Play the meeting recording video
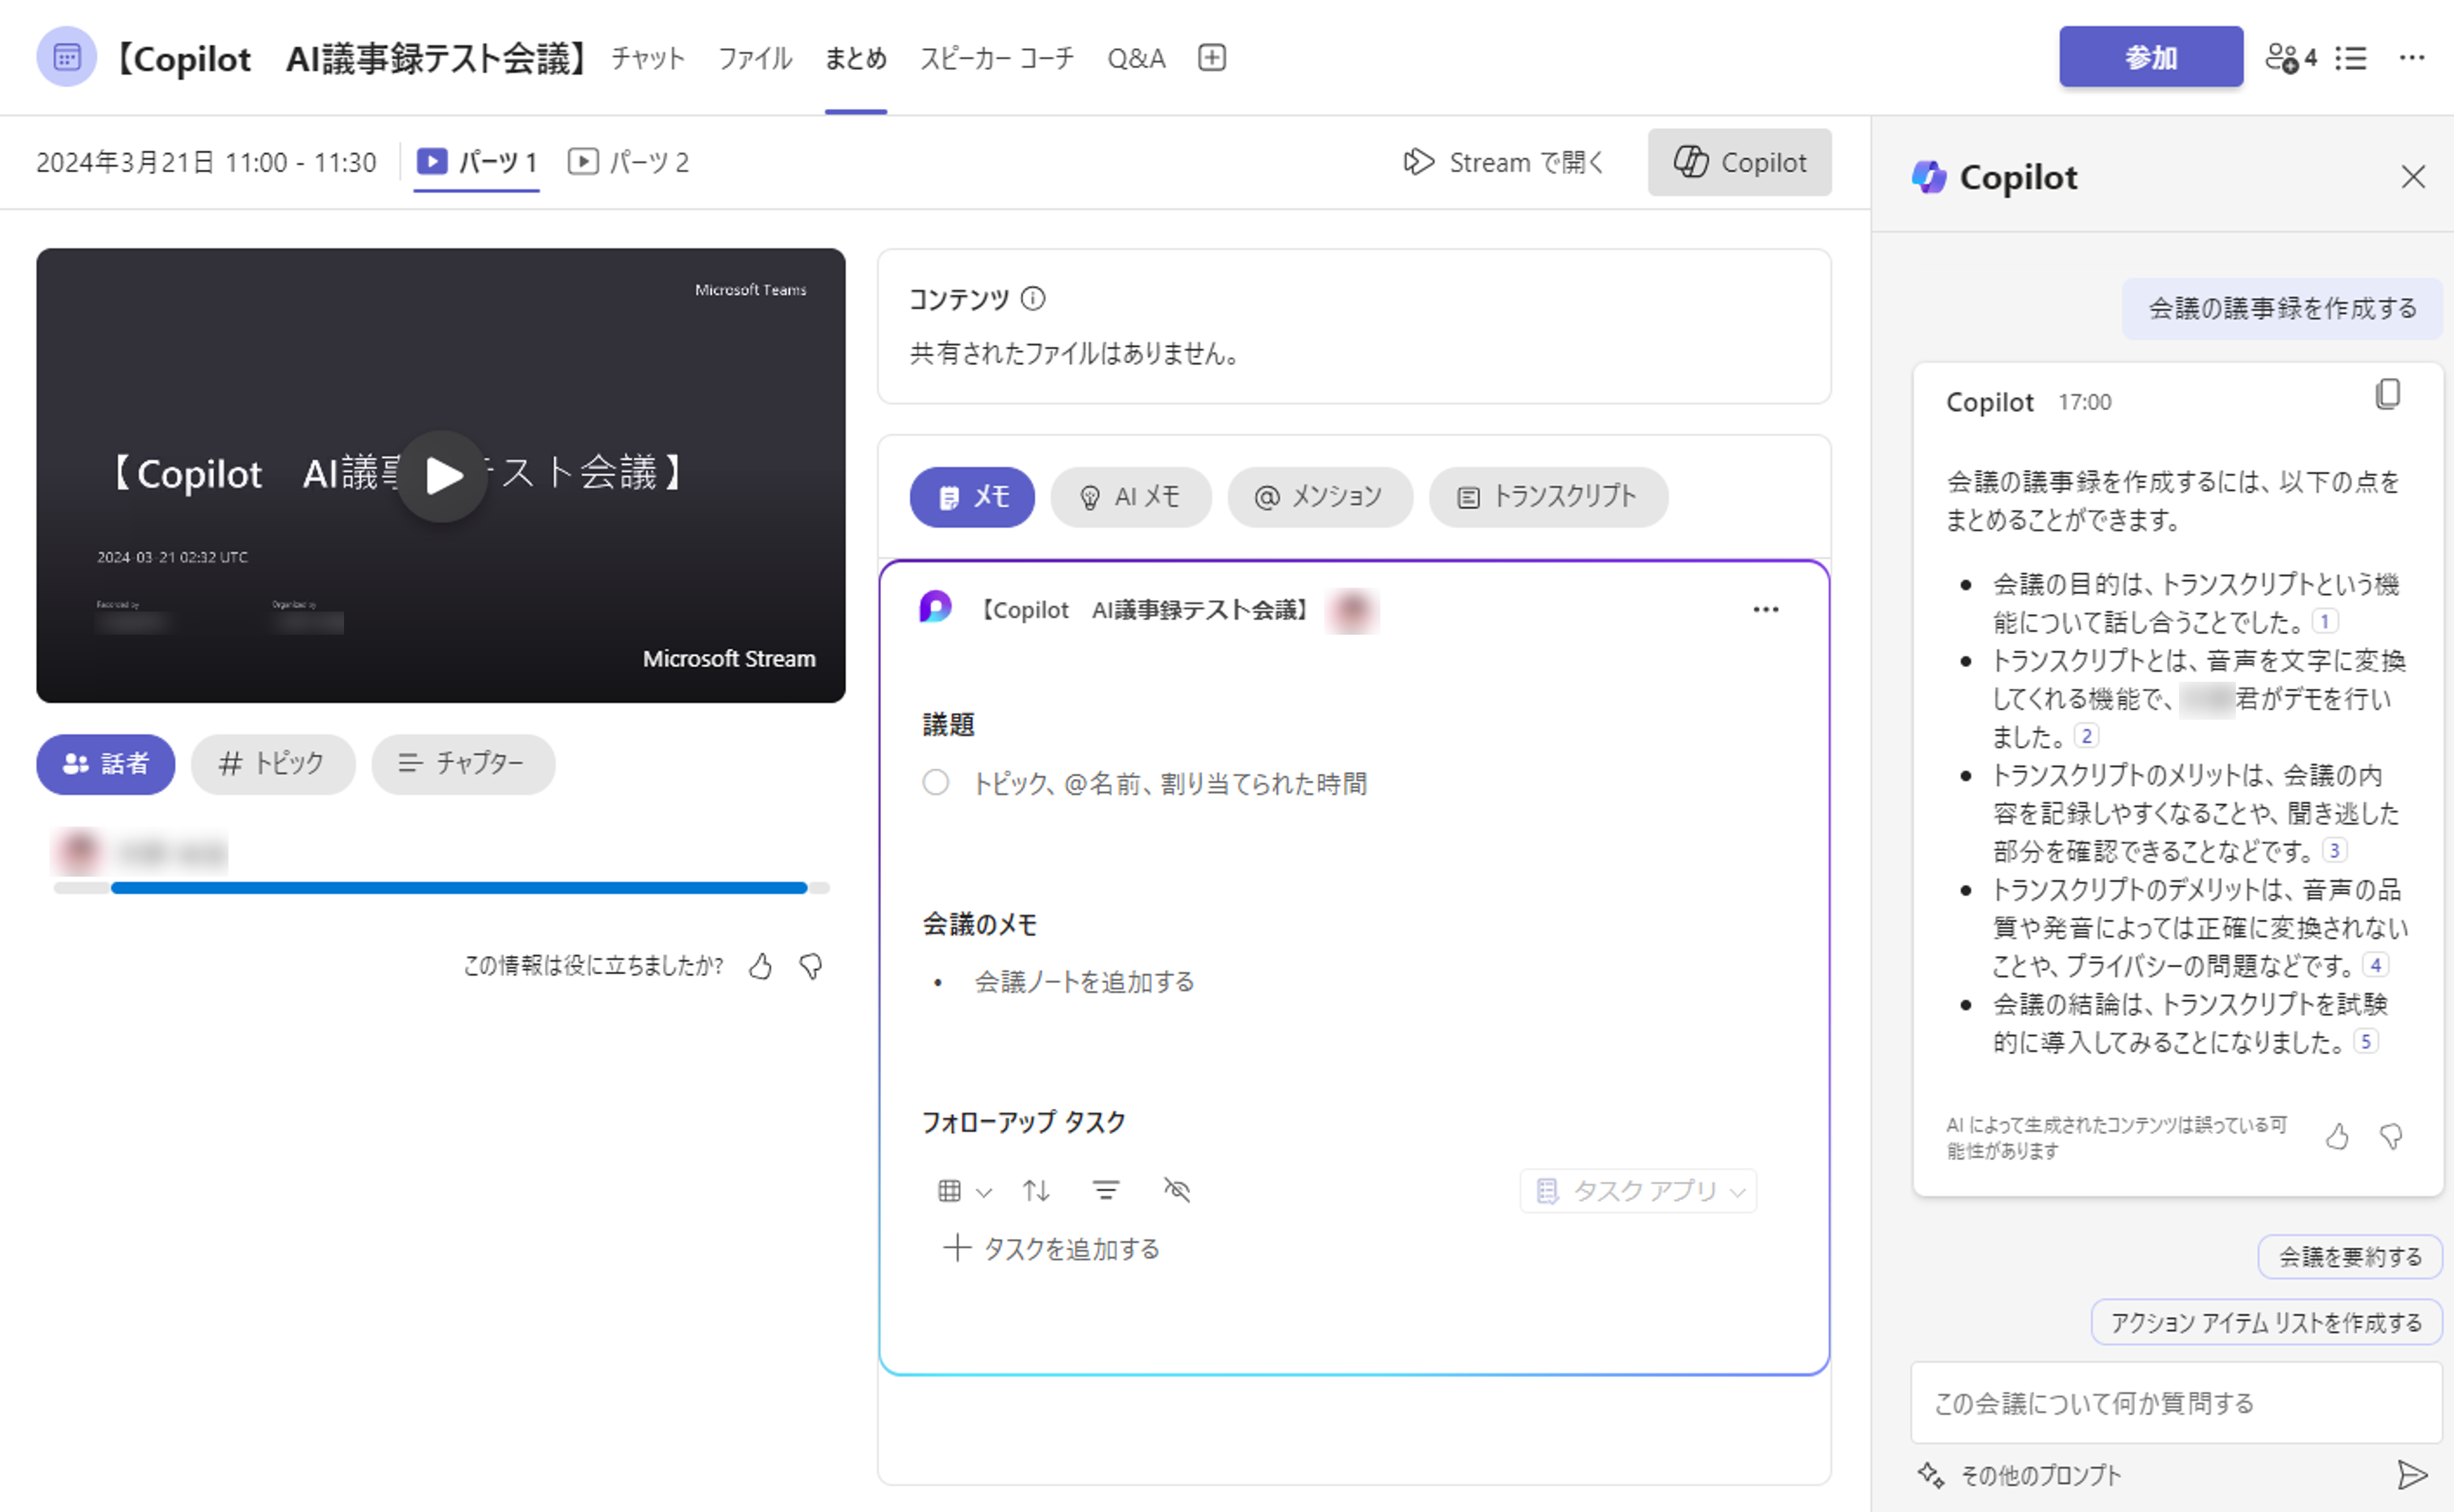This screenshot has width=2454, height=1512. [x=442, y=475]
